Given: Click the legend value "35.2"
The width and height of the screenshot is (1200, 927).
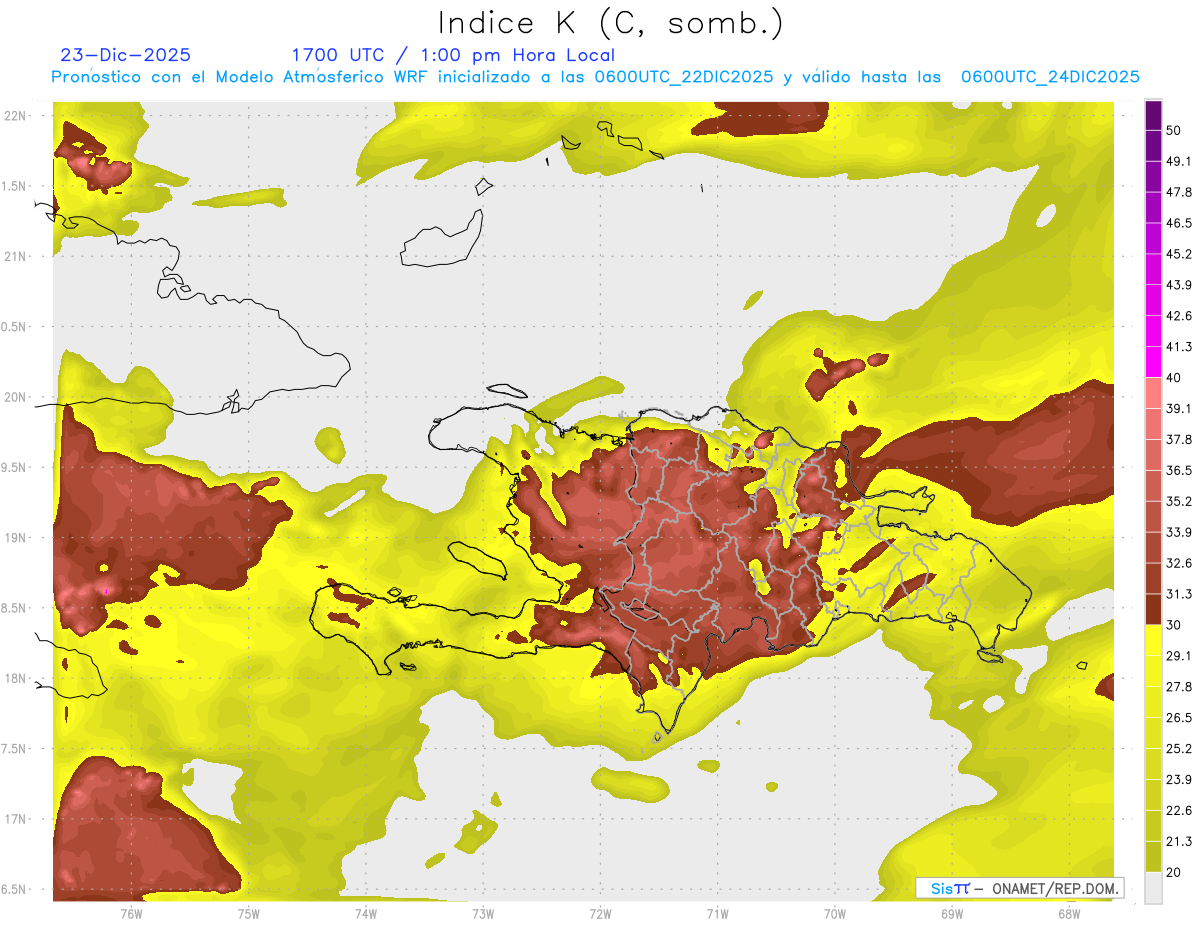Looking at the screenshot, I should tap(1180, 501).
